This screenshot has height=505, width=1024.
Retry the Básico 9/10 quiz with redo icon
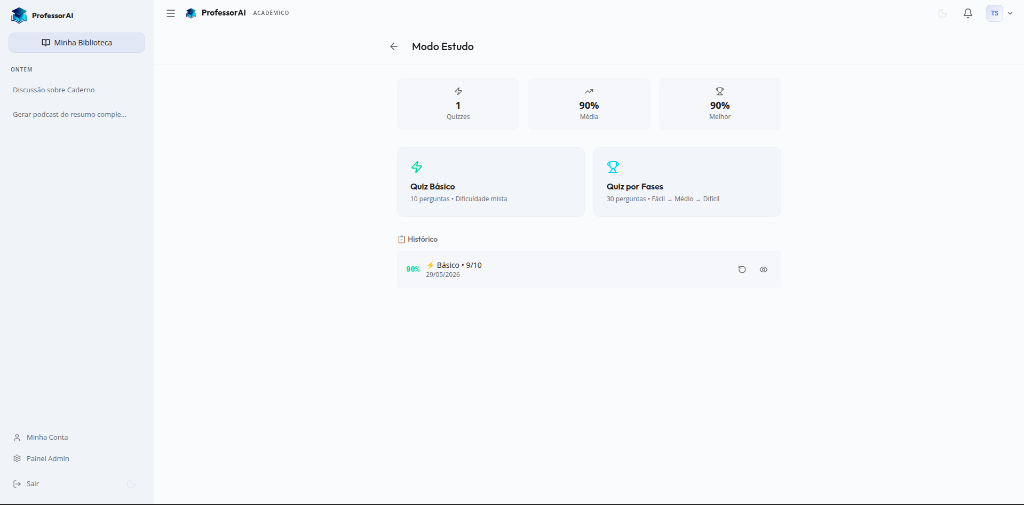[x=742, y=269]
